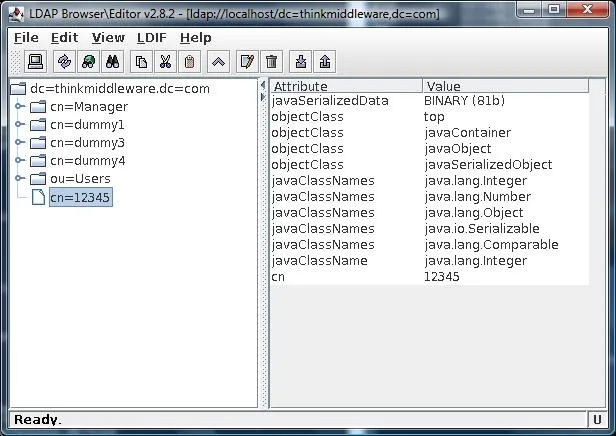Expand the cn=Manager tree node
This screenshot has height=436, width=616.
pos(19,106)
